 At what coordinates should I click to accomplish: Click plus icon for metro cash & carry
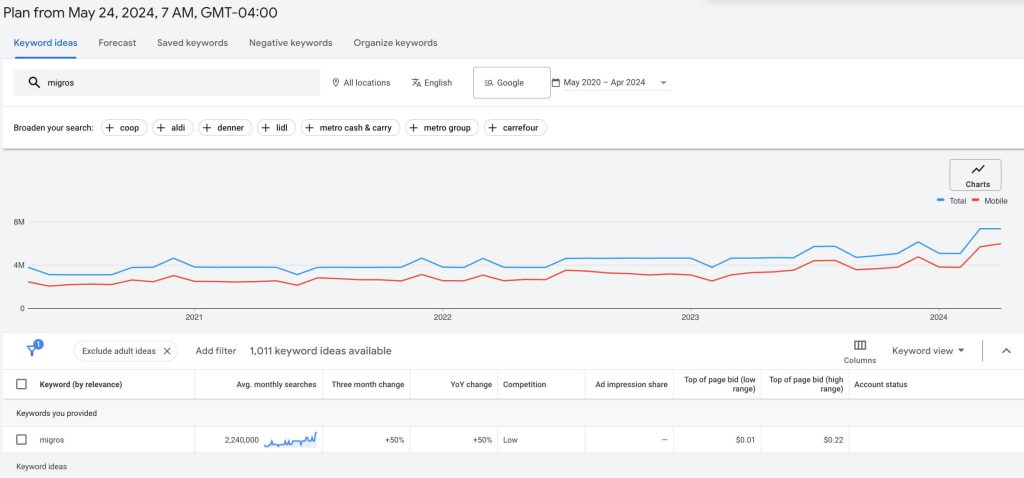(309, 128)
